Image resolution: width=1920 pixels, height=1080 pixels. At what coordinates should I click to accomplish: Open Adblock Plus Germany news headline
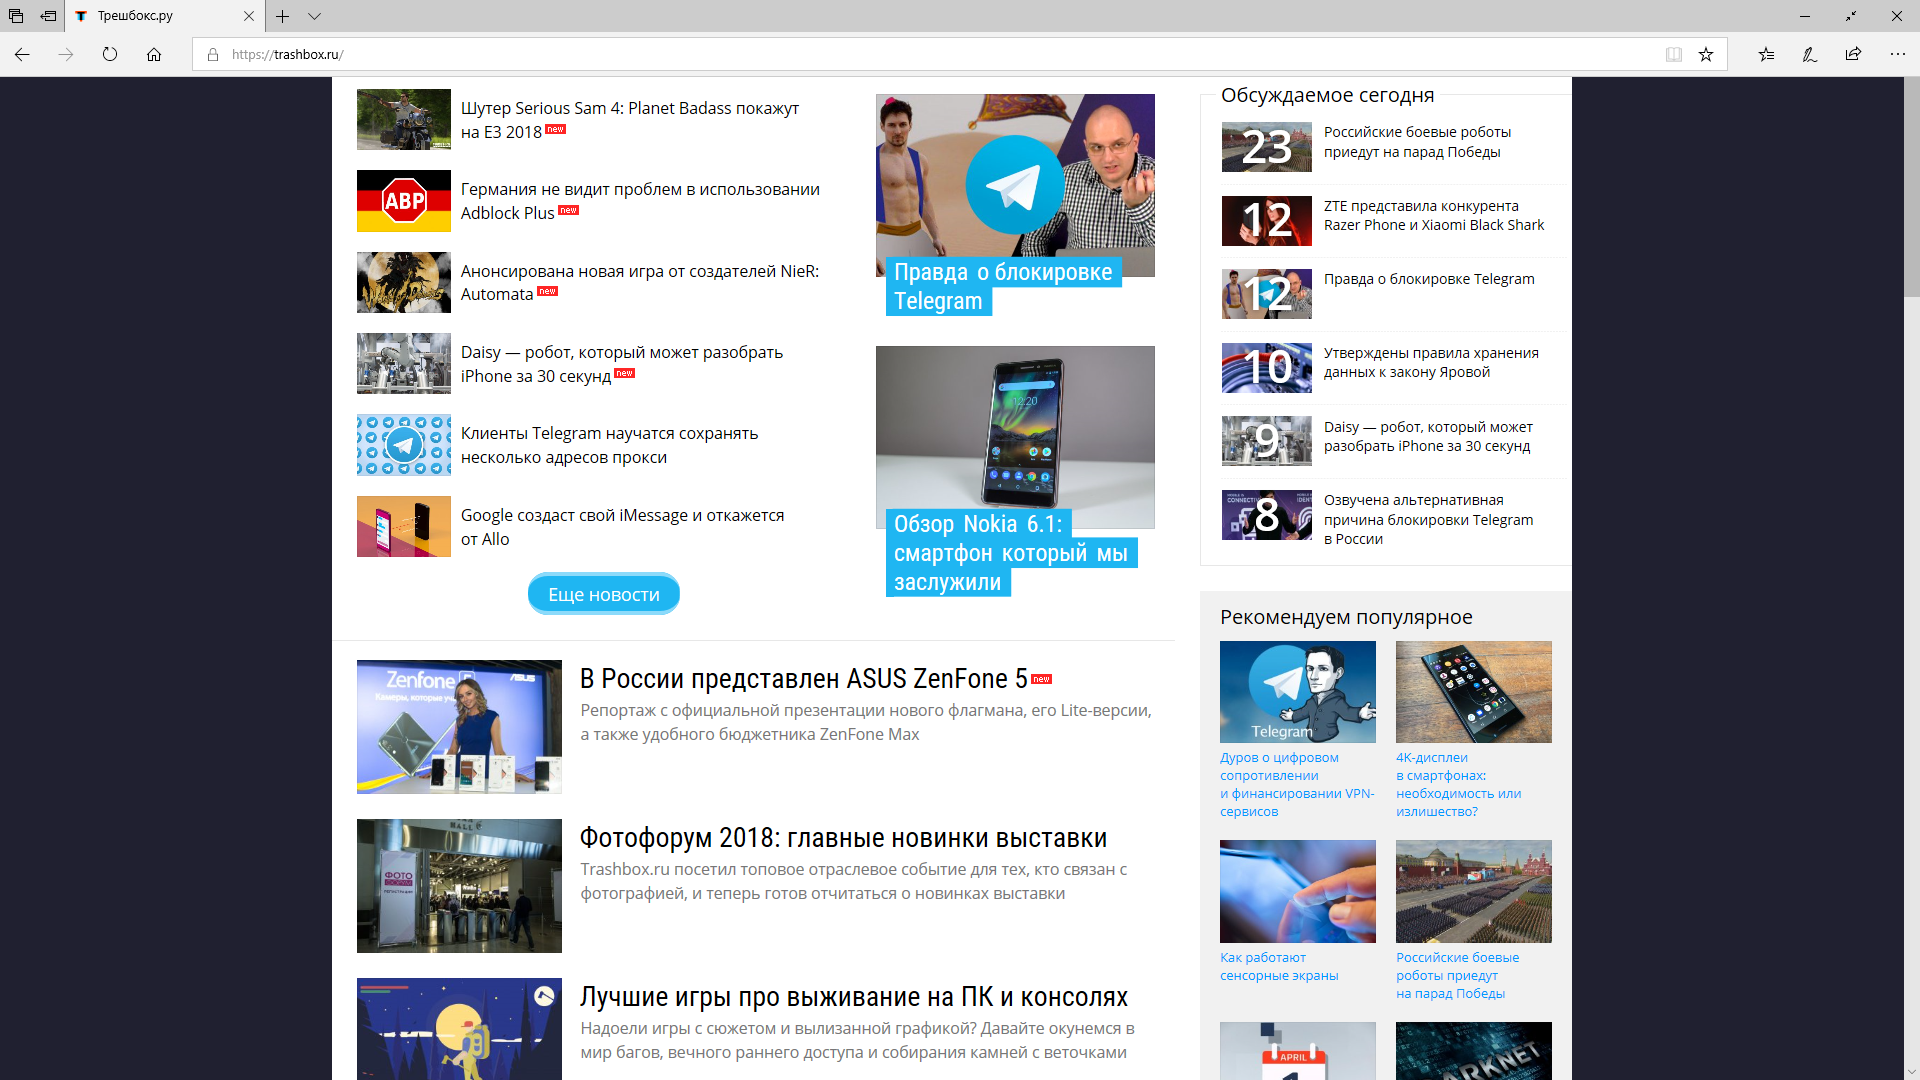pos(640,201)
